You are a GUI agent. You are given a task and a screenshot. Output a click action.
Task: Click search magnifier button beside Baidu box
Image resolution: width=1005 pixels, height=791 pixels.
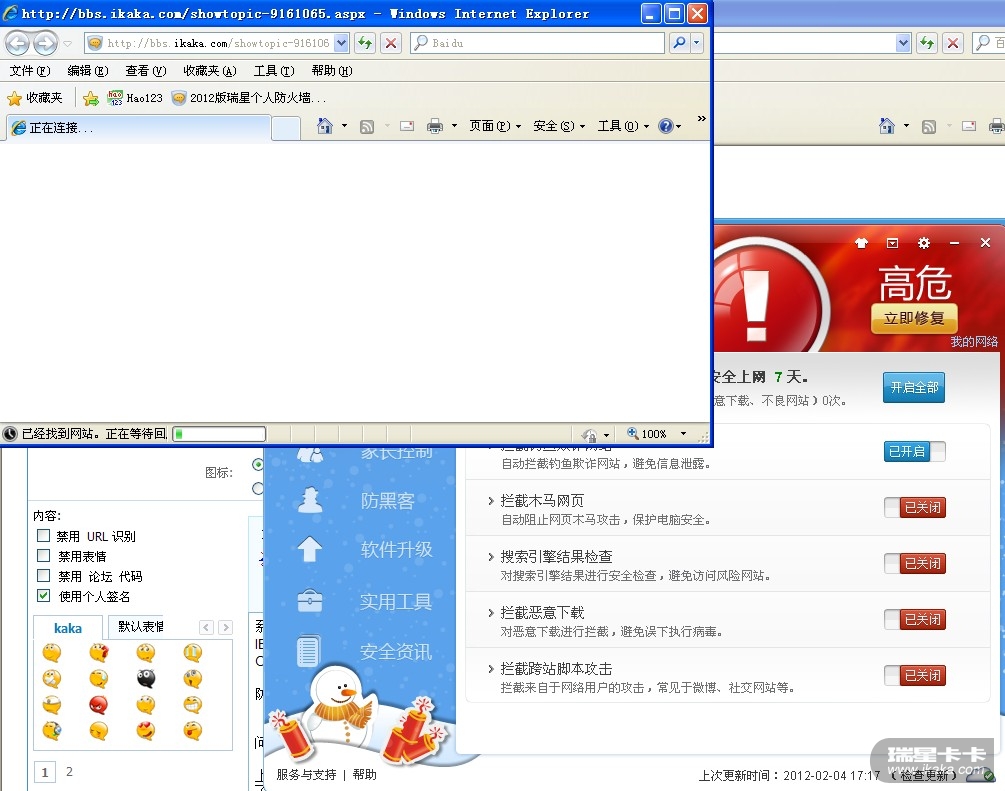pyautogui.click(x=679, y=44)
